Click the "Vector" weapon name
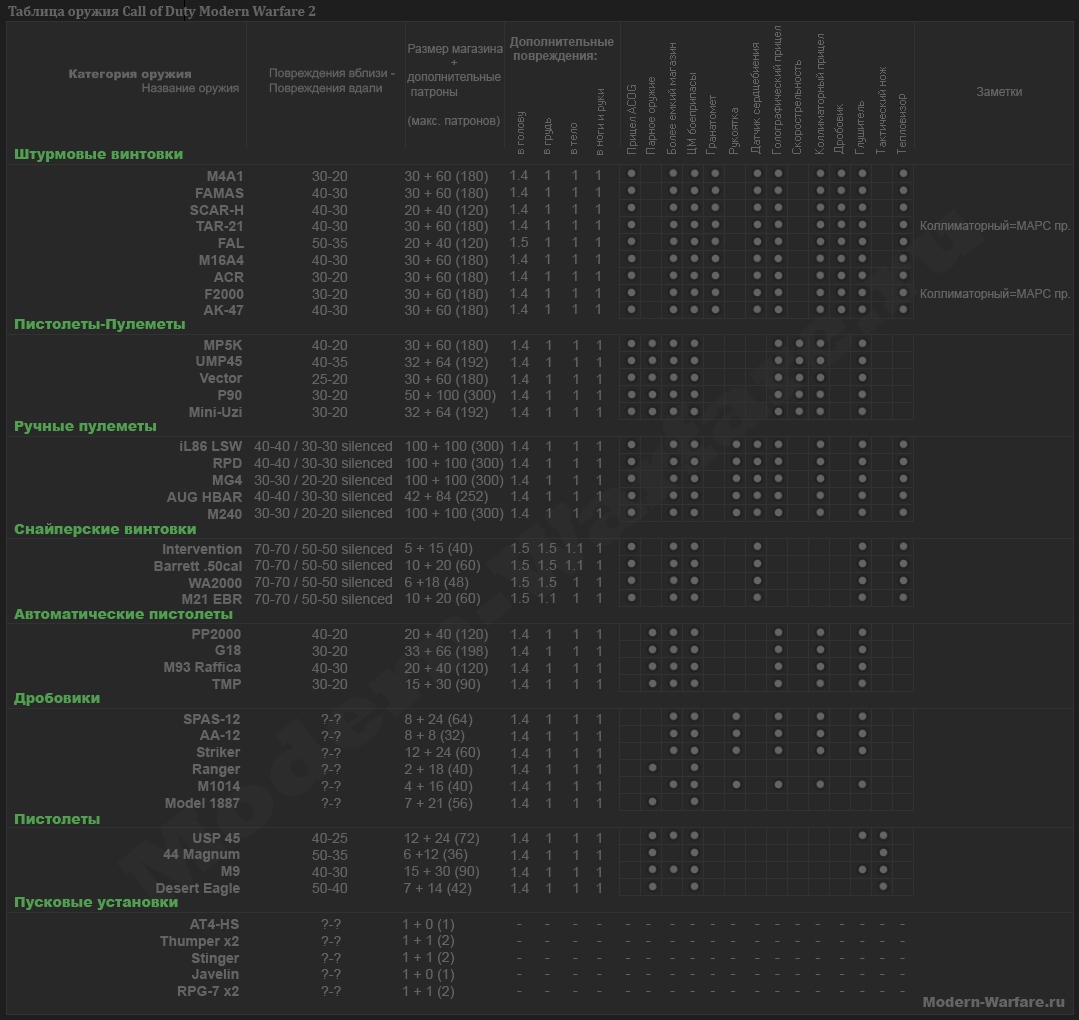This screenshot has width=1079, height=1020. tap(221, 379)
